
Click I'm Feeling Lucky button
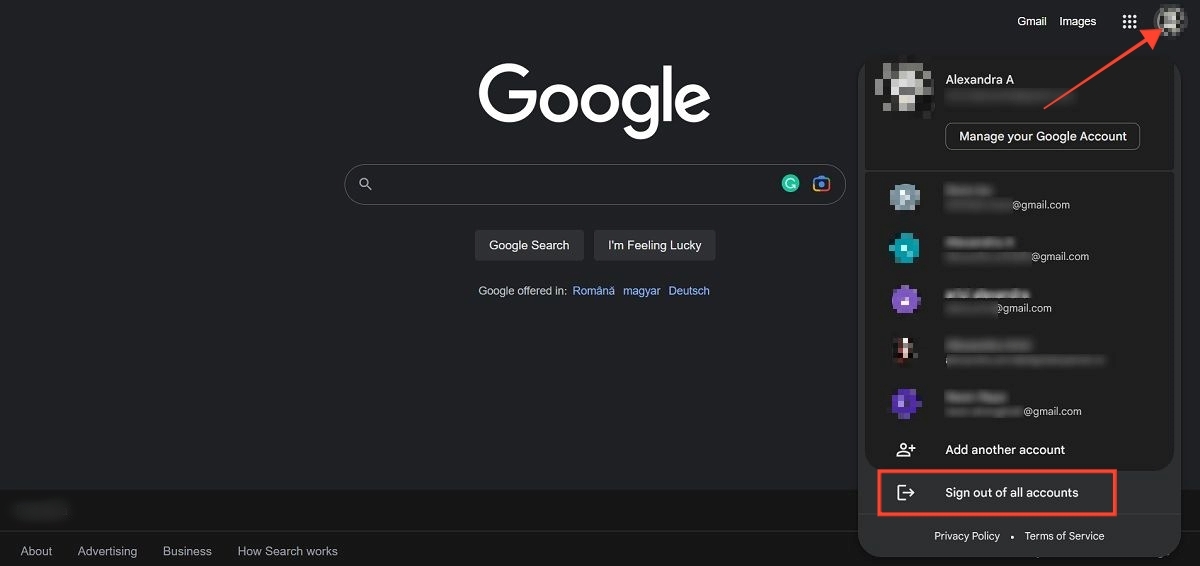tap(655, 245)
